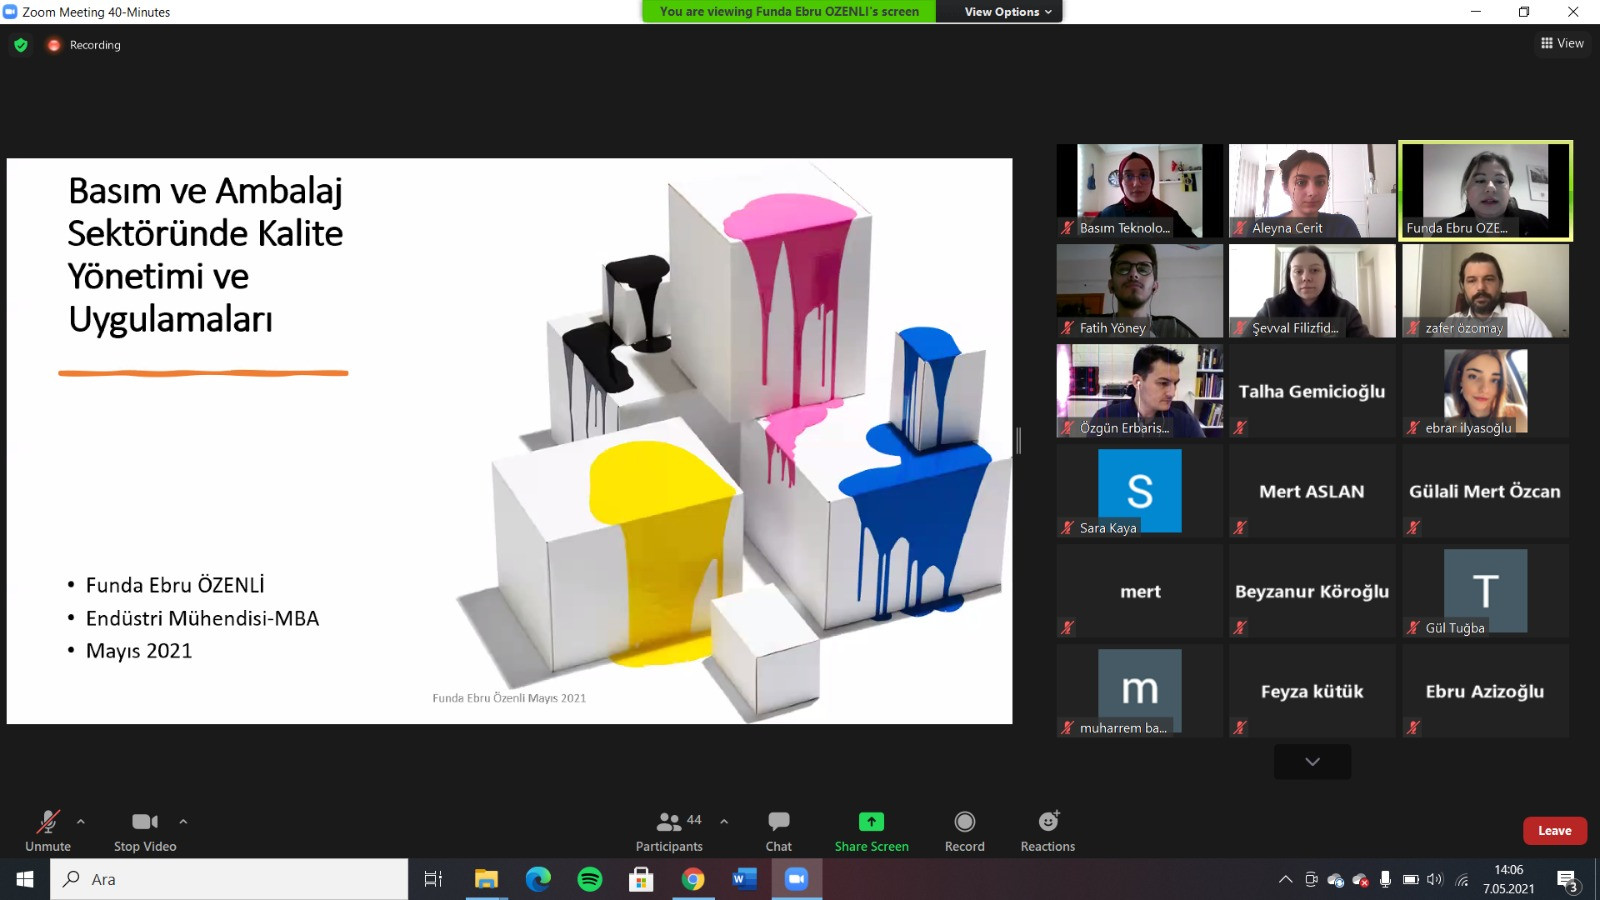Open Google Chrome from taskbar
Screen dimensions: 1600x900
point(693,879)
